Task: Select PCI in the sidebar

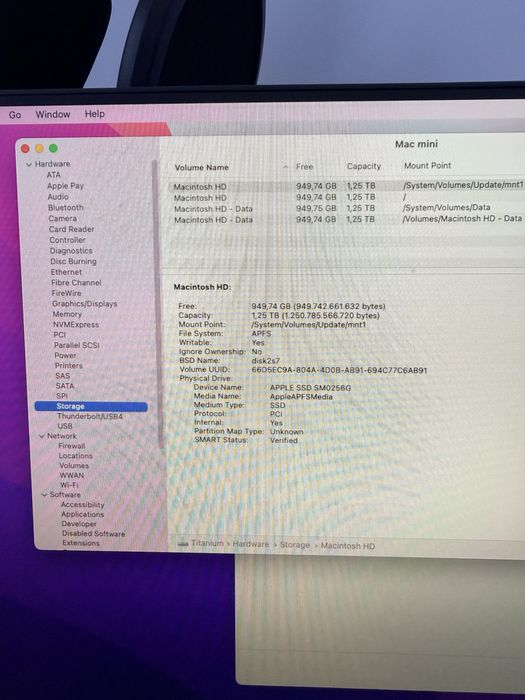Action: pyautogui.click(x=59, y=335)
